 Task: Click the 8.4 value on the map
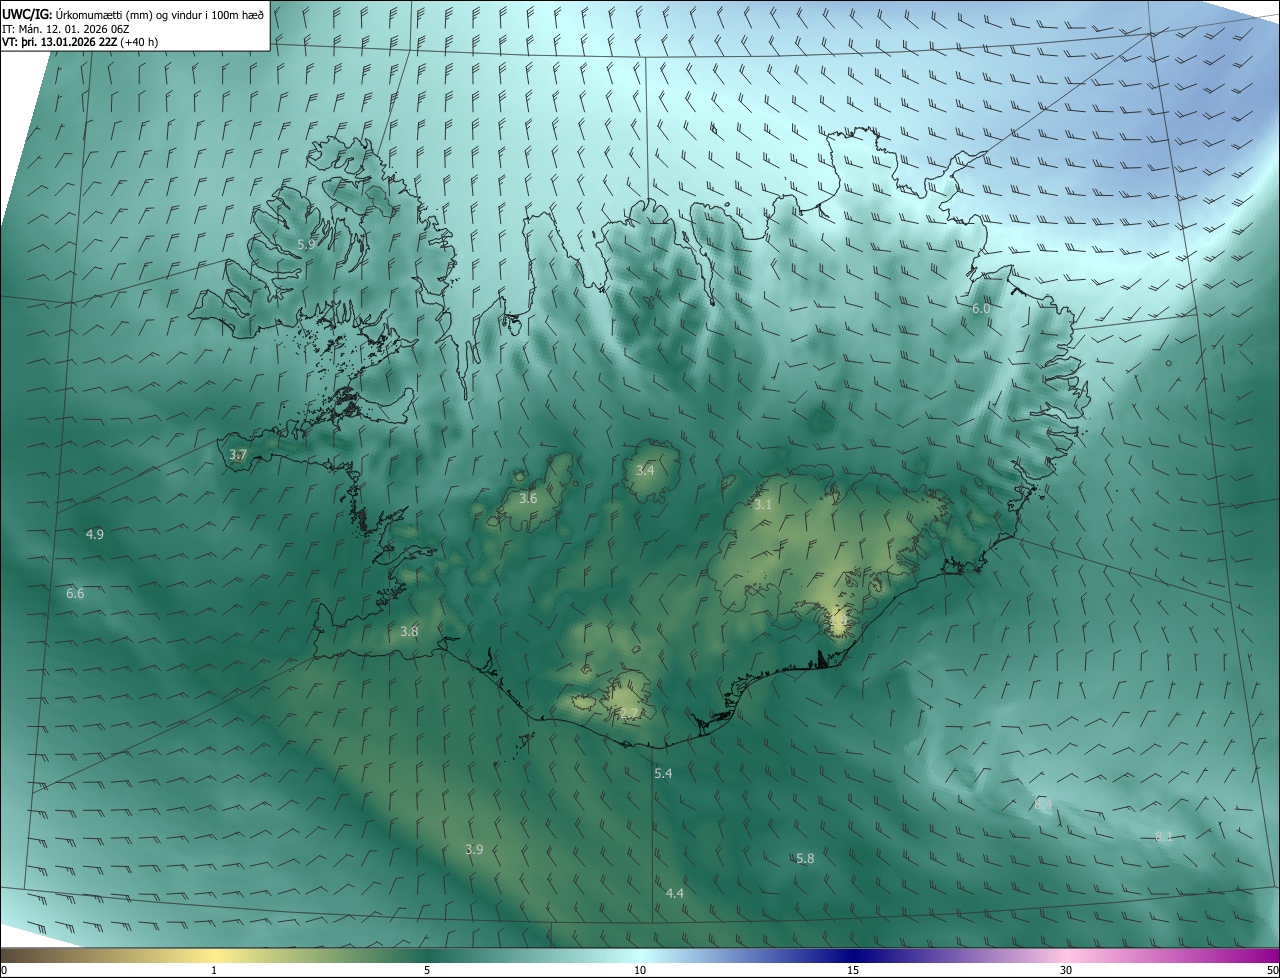click(x=1043, y=805)
